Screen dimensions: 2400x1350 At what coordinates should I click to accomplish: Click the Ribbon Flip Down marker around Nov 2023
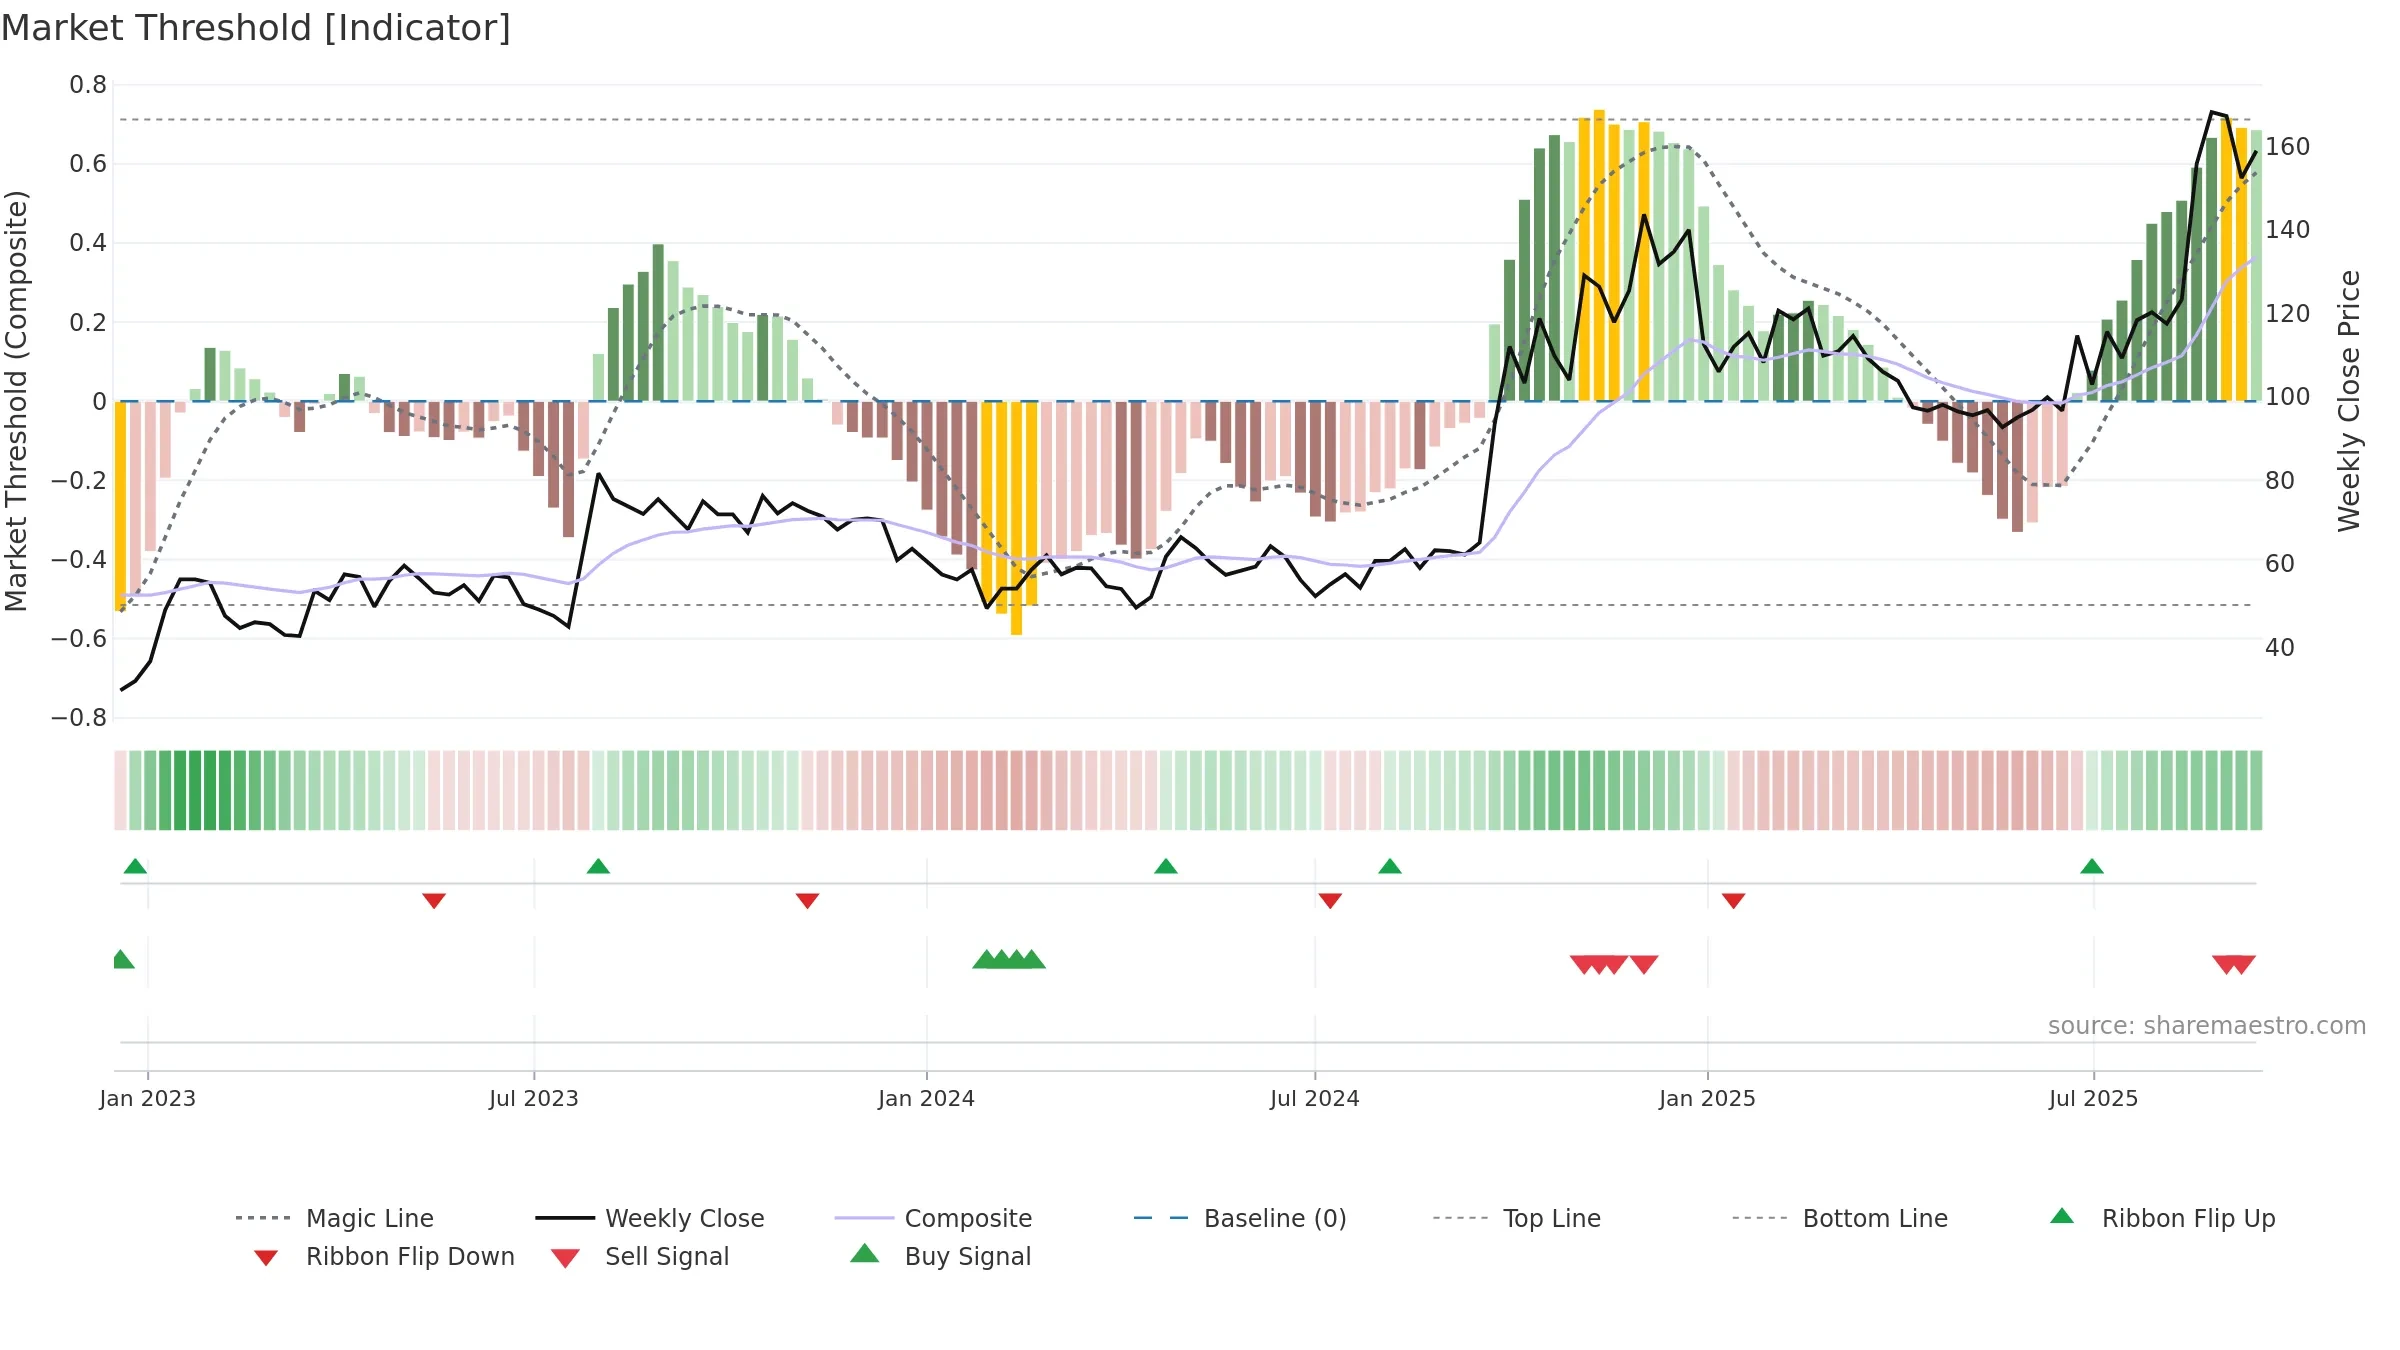pyautogui.click(x=808, y=901)
